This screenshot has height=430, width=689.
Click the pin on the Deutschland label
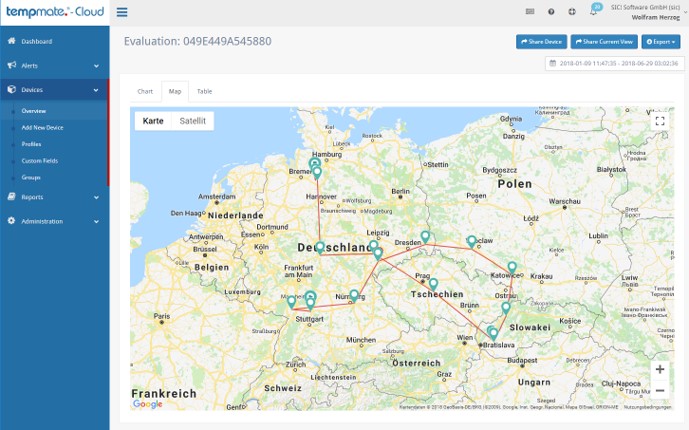point(320,248)
